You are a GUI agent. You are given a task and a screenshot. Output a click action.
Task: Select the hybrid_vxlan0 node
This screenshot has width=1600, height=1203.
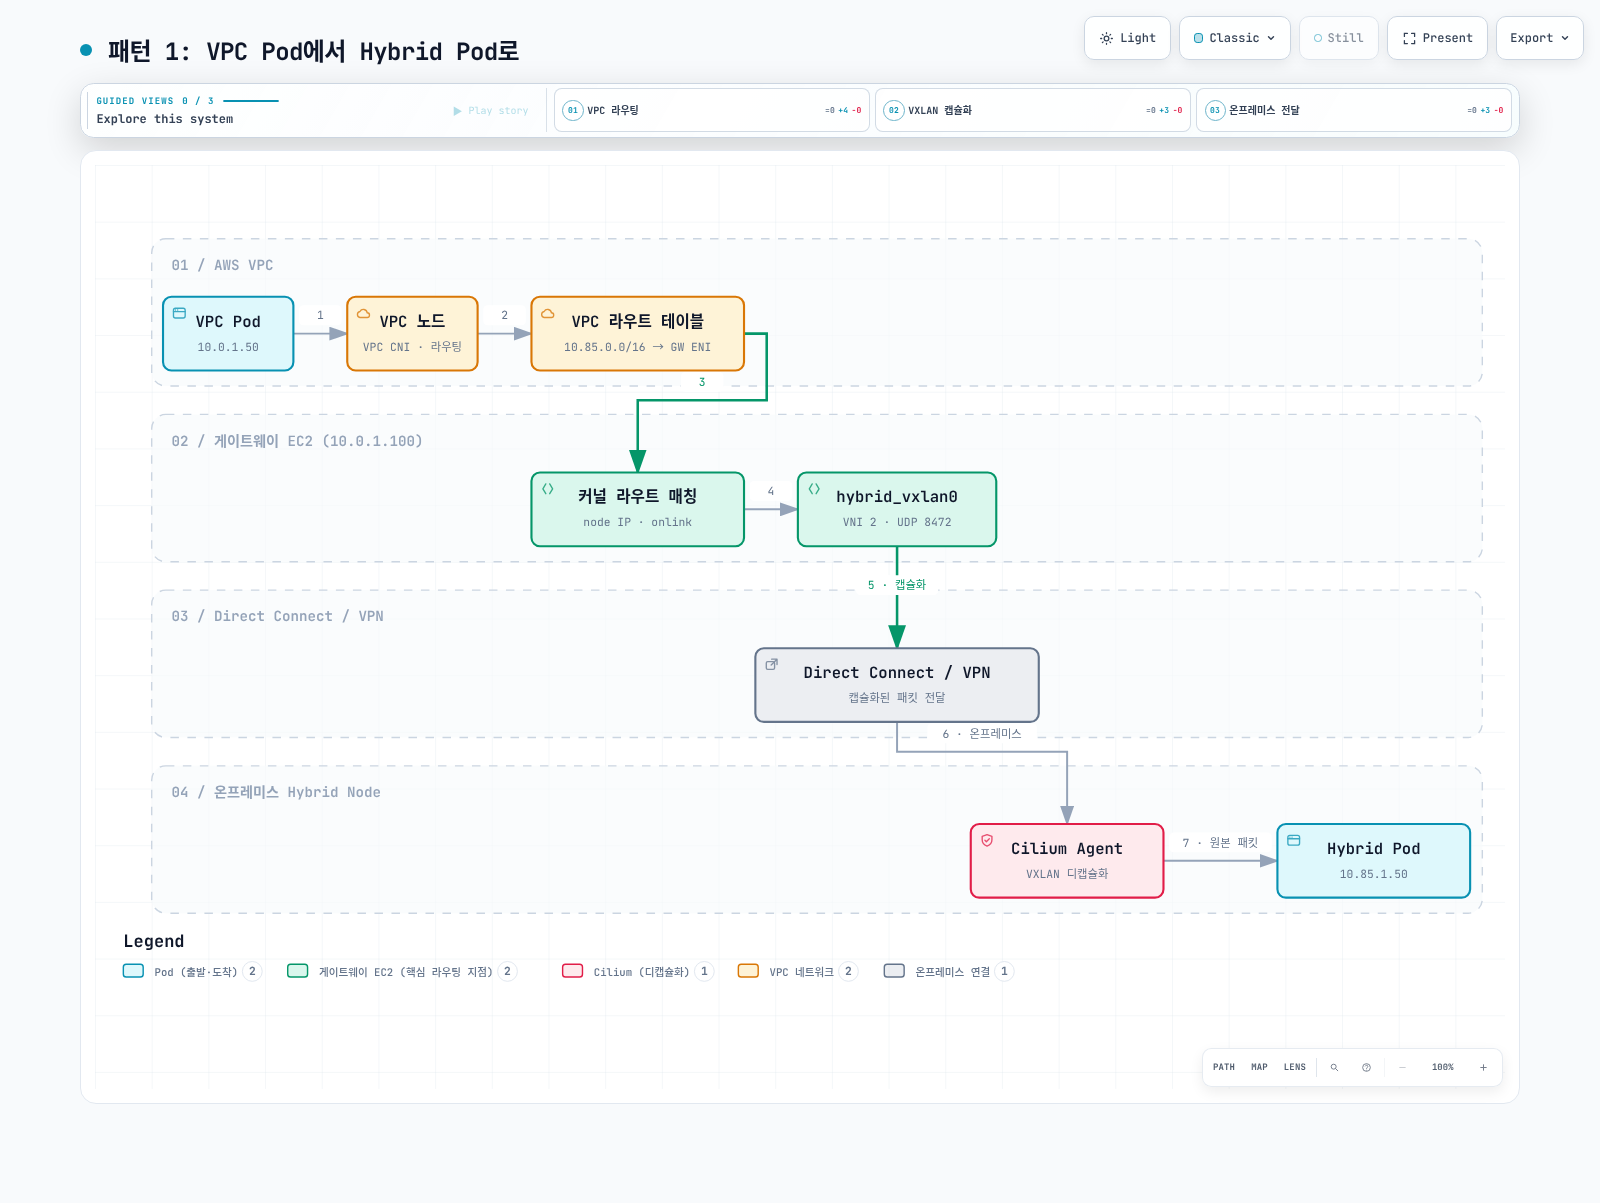tap(897, 510)
